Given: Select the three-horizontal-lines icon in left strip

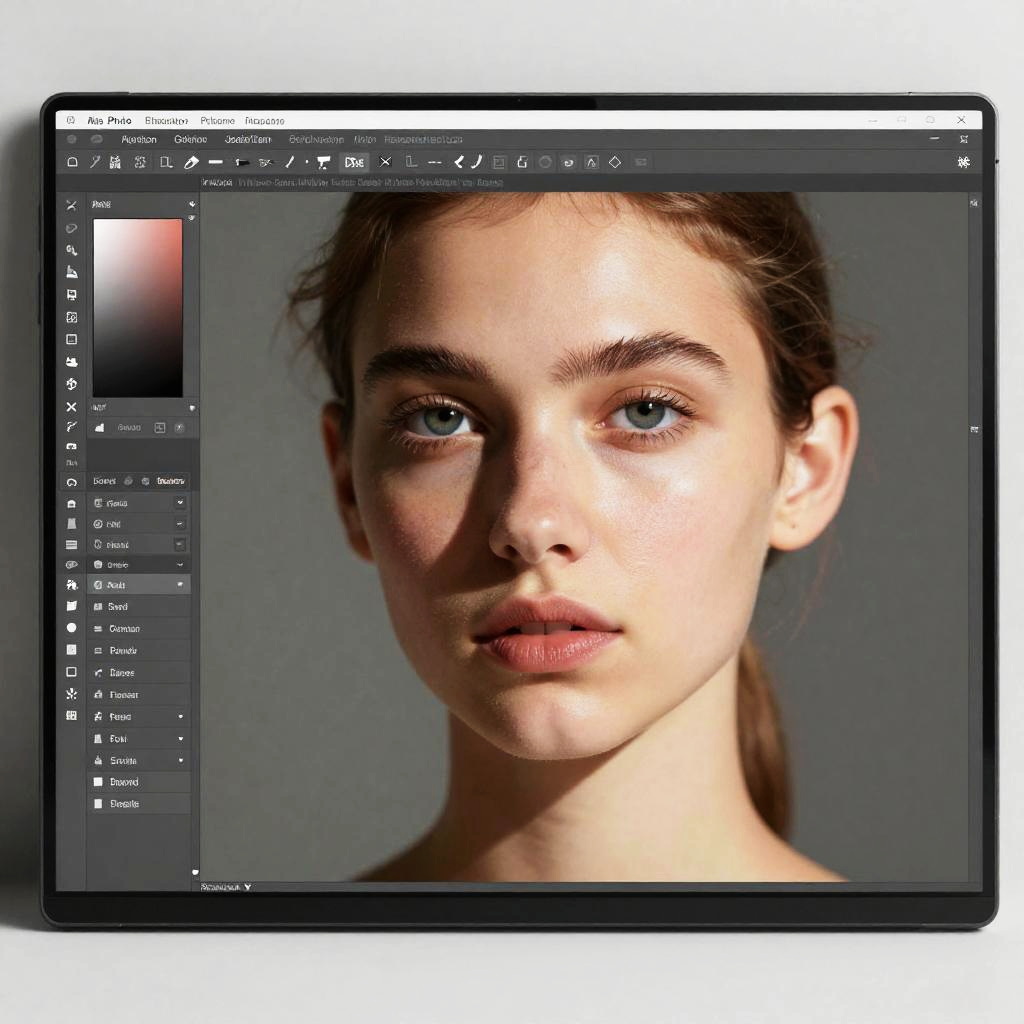Looking at the screenshot, I should click(x=71, y=545).
